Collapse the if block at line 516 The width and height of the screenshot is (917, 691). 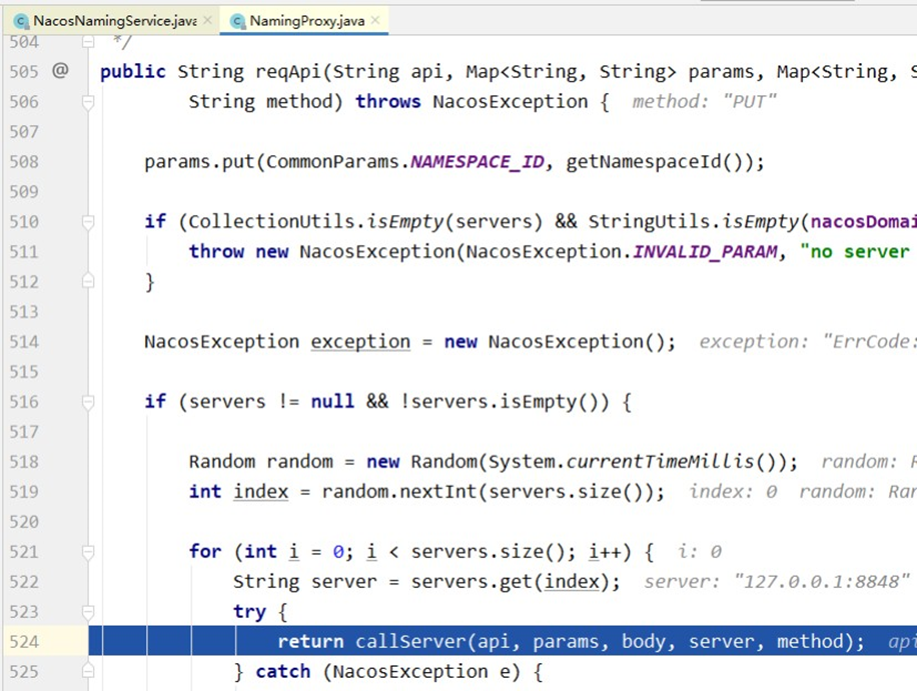88,402
